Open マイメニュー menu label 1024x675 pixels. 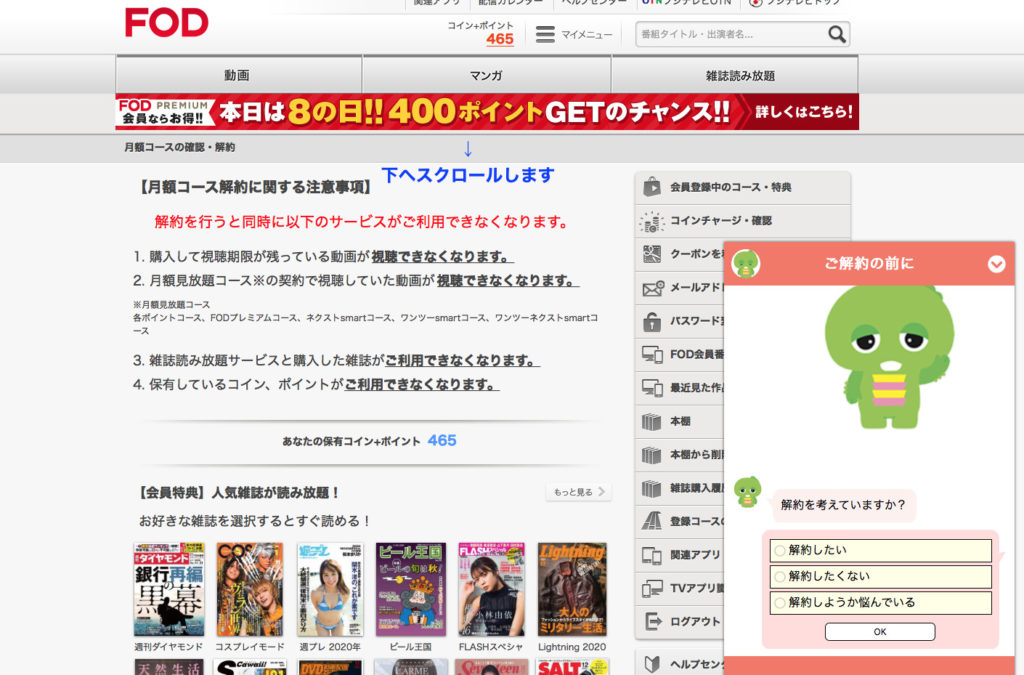coord(587,35)
